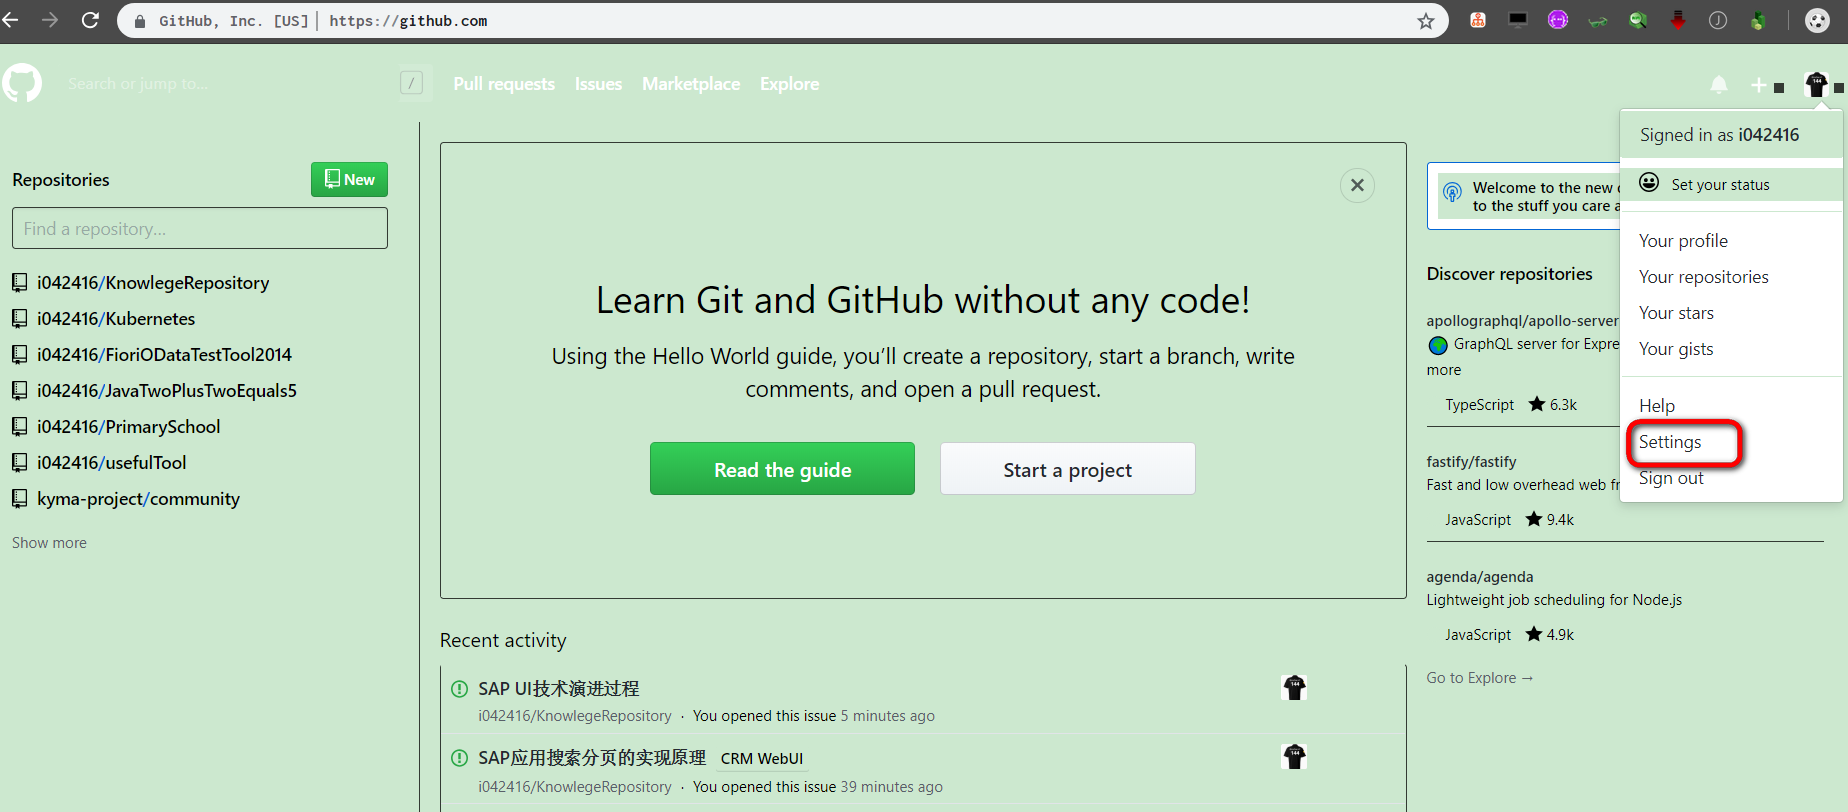This screenshot has width=1848, height=812.
Task: Click the repo icon beside i042416/Kubernetes
Action: (19, 319)
